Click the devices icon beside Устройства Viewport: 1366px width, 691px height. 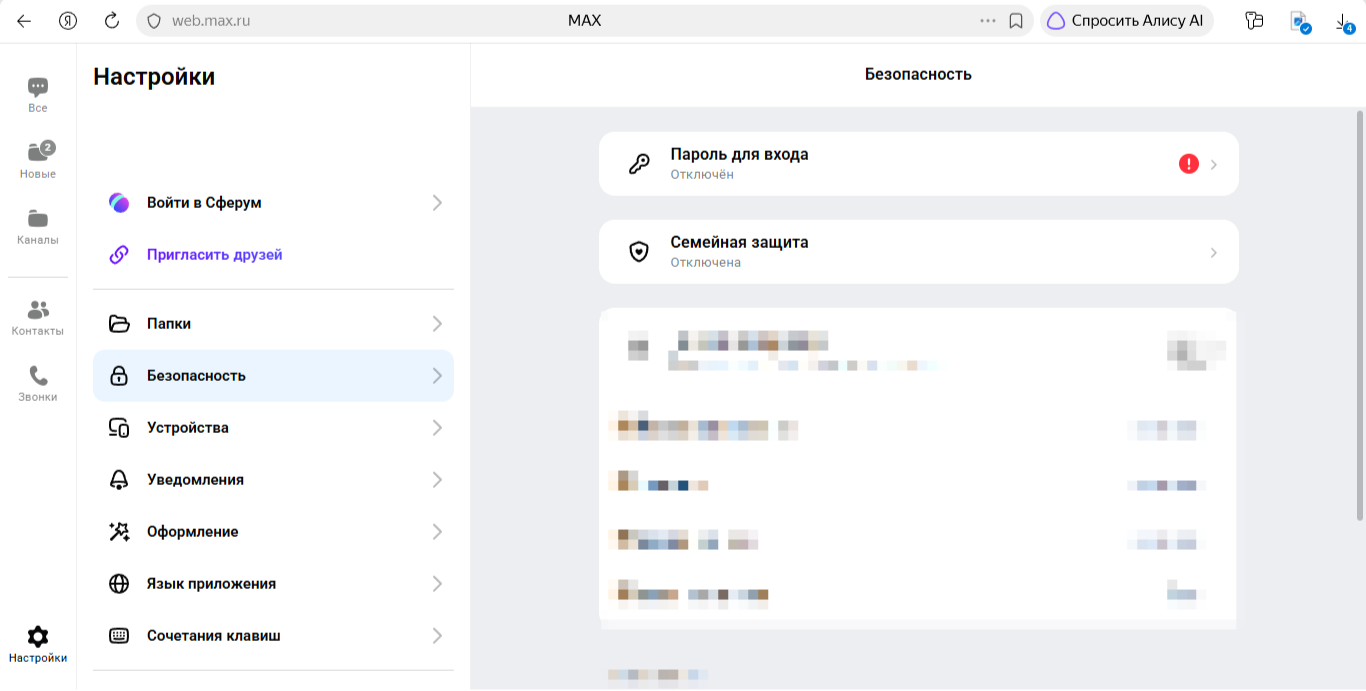[x=119, y=428]
